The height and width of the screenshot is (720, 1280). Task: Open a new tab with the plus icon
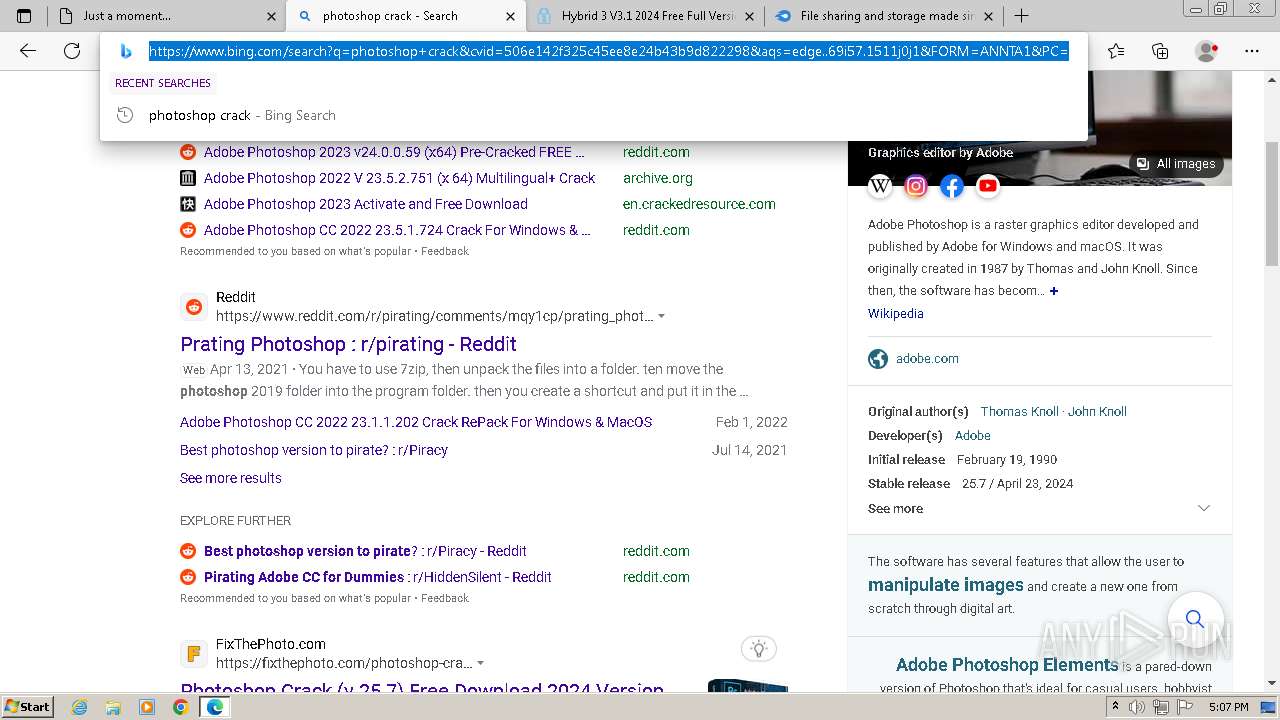(x=1021, y=16)
